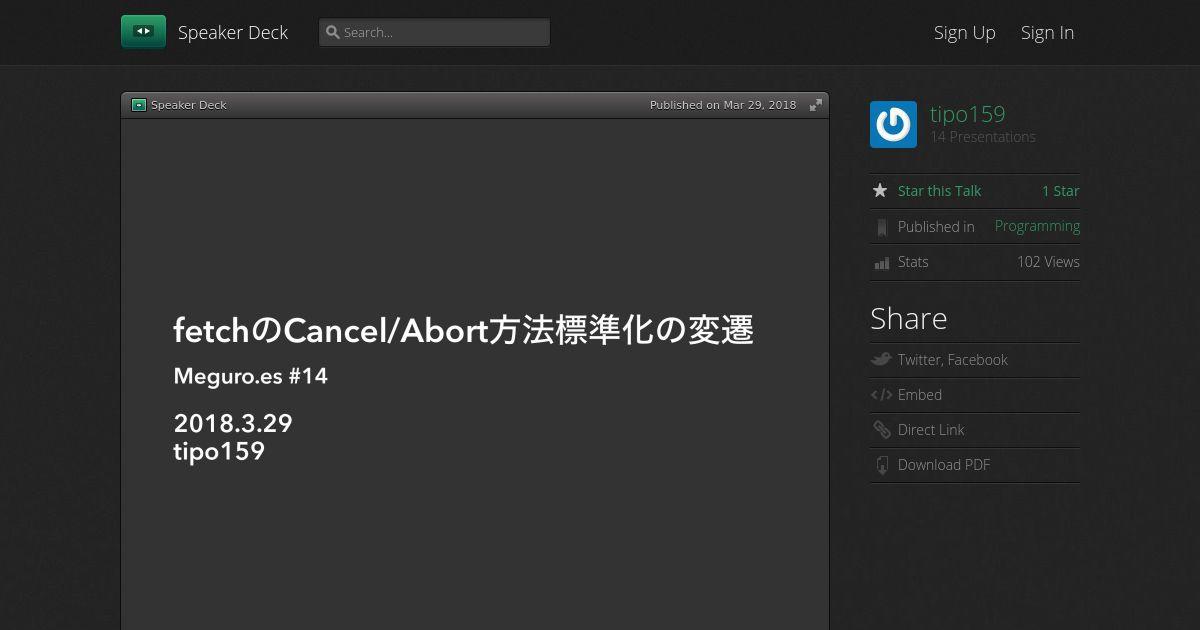Click the '14 Presentations' text
The height and width of the screenshot is (630, 1200).
pyautogui.click(x=983, y=137)
